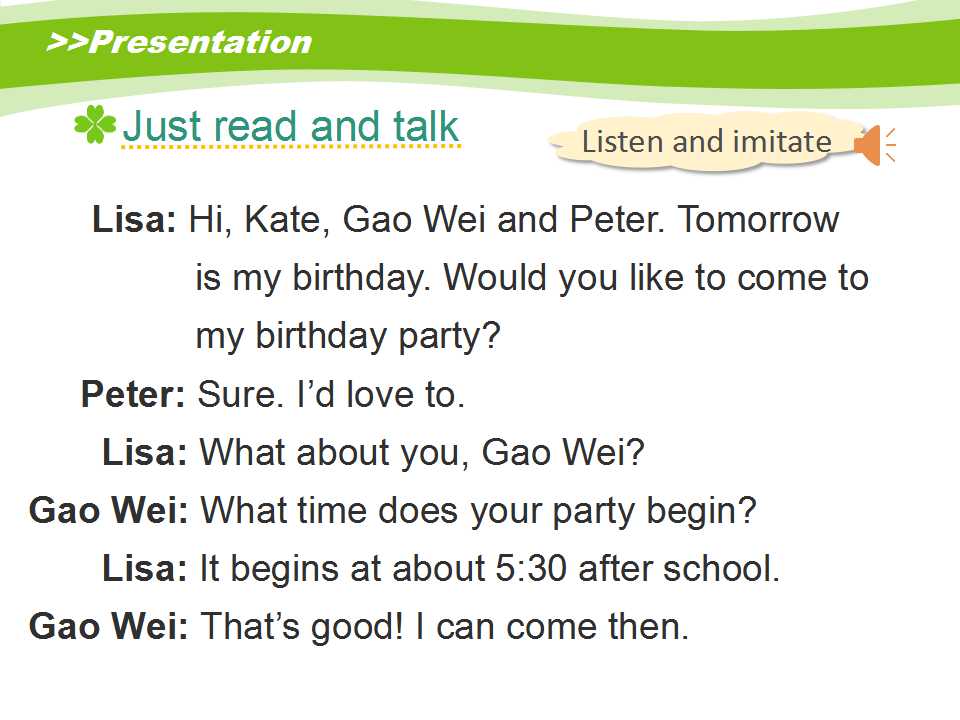Click the 'Lisa:' label before 'What about you'
960x720 pixels.
point(144,452)
